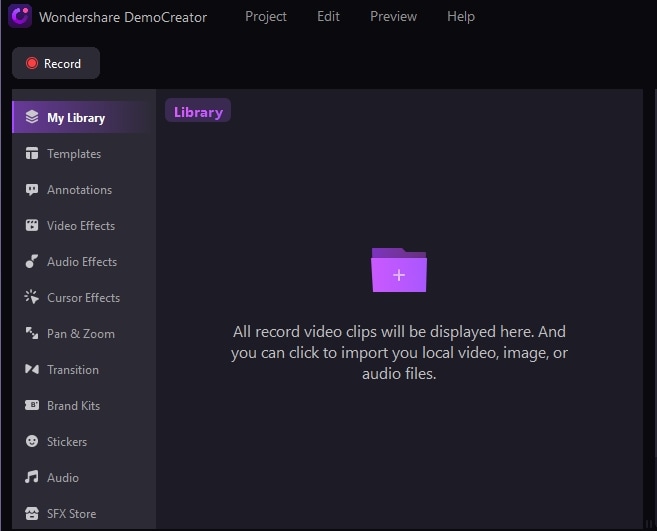The width and height of the screenshot is (657, 531).
Task: Start a recording with the Record button
Action: (x=56, y=63)
